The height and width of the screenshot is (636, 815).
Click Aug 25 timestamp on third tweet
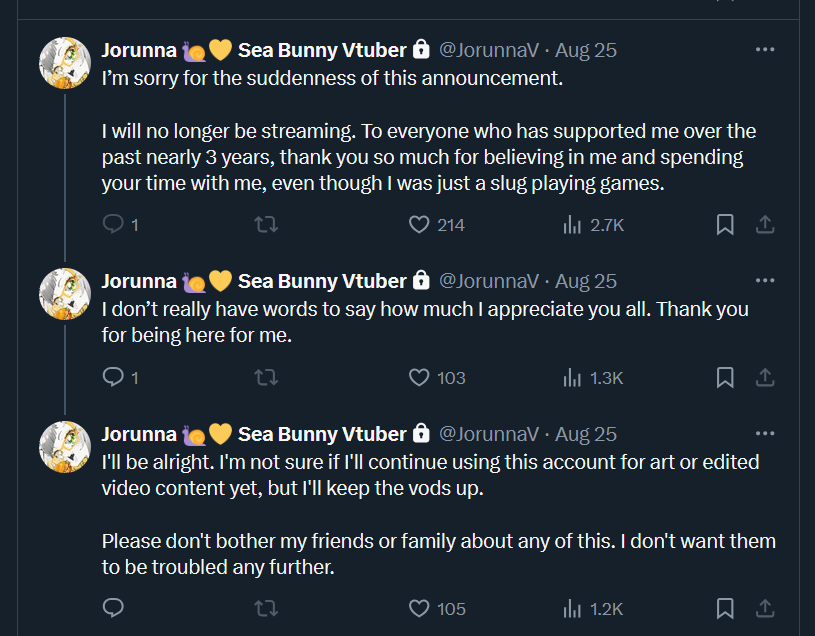tap(586, 434)
